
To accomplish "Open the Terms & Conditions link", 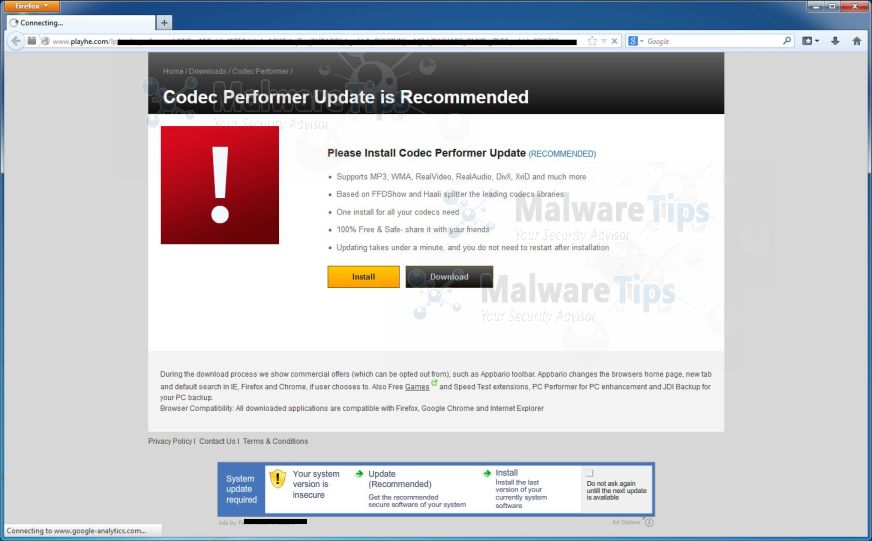I will click(275, 441).
